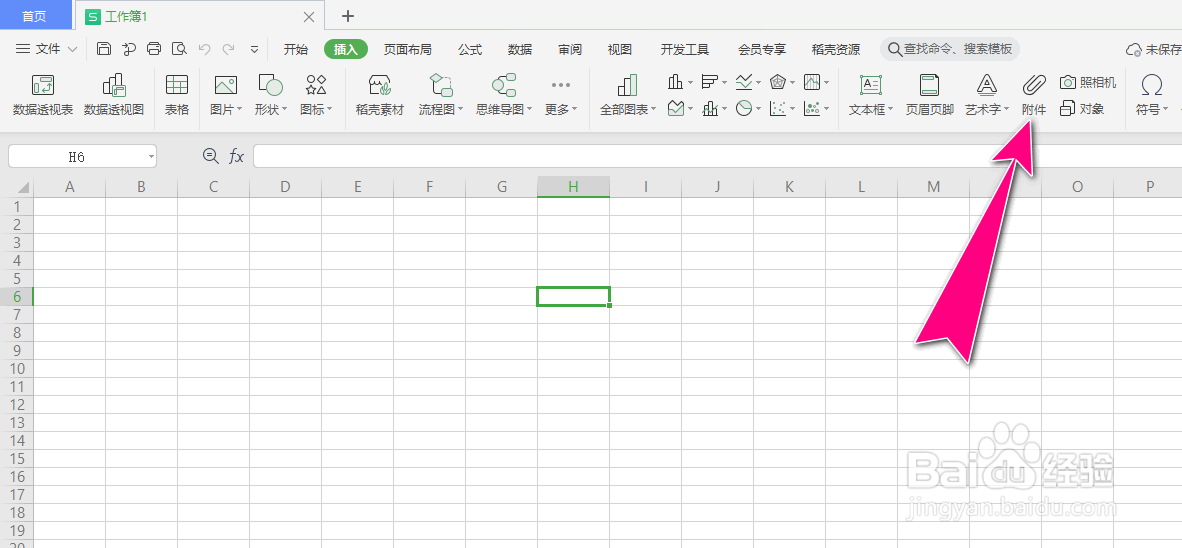Insert a PivotTable (数据透视表)
Image resolution: width=1182 pixels, height=548 pixels.
[x=43, y=95]
